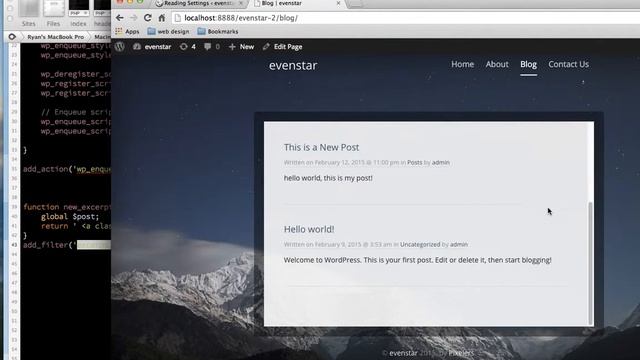Open the Uncategorized category link
This screenshot has height=360, width=640.
pyautogui.click(x=420, y=244)
